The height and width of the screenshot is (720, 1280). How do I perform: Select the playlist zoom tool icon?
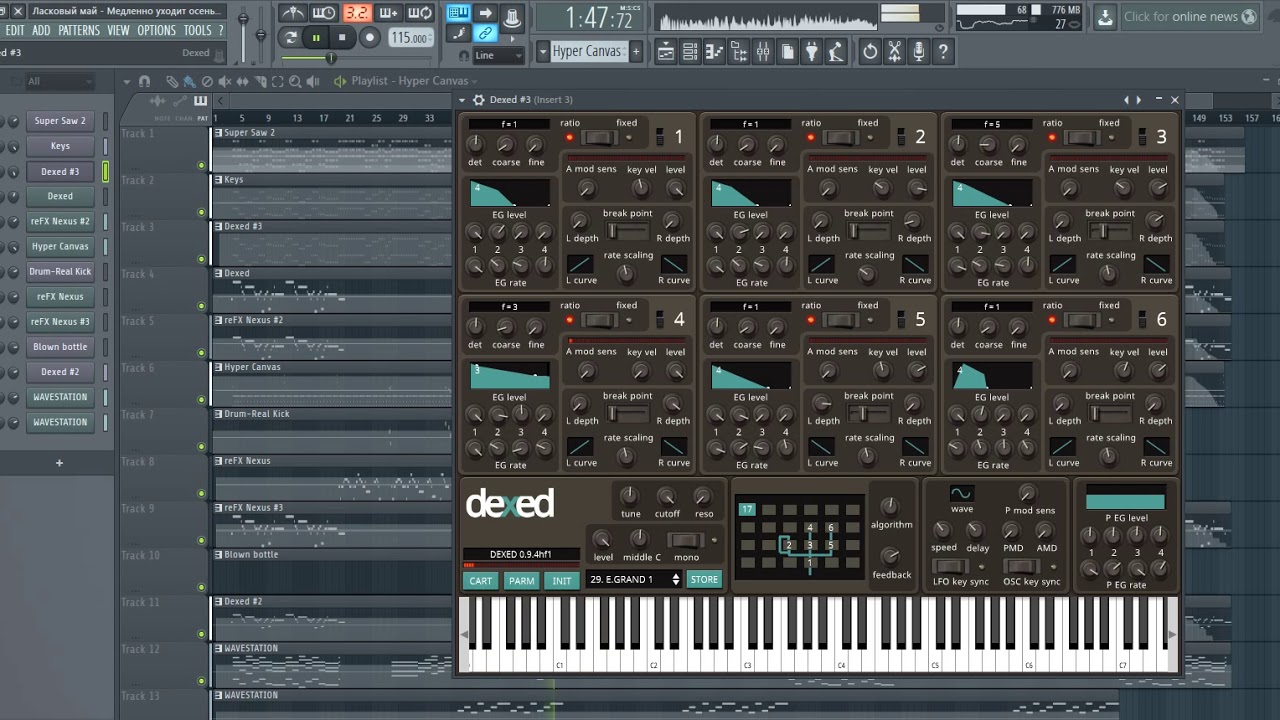point(295,81)
